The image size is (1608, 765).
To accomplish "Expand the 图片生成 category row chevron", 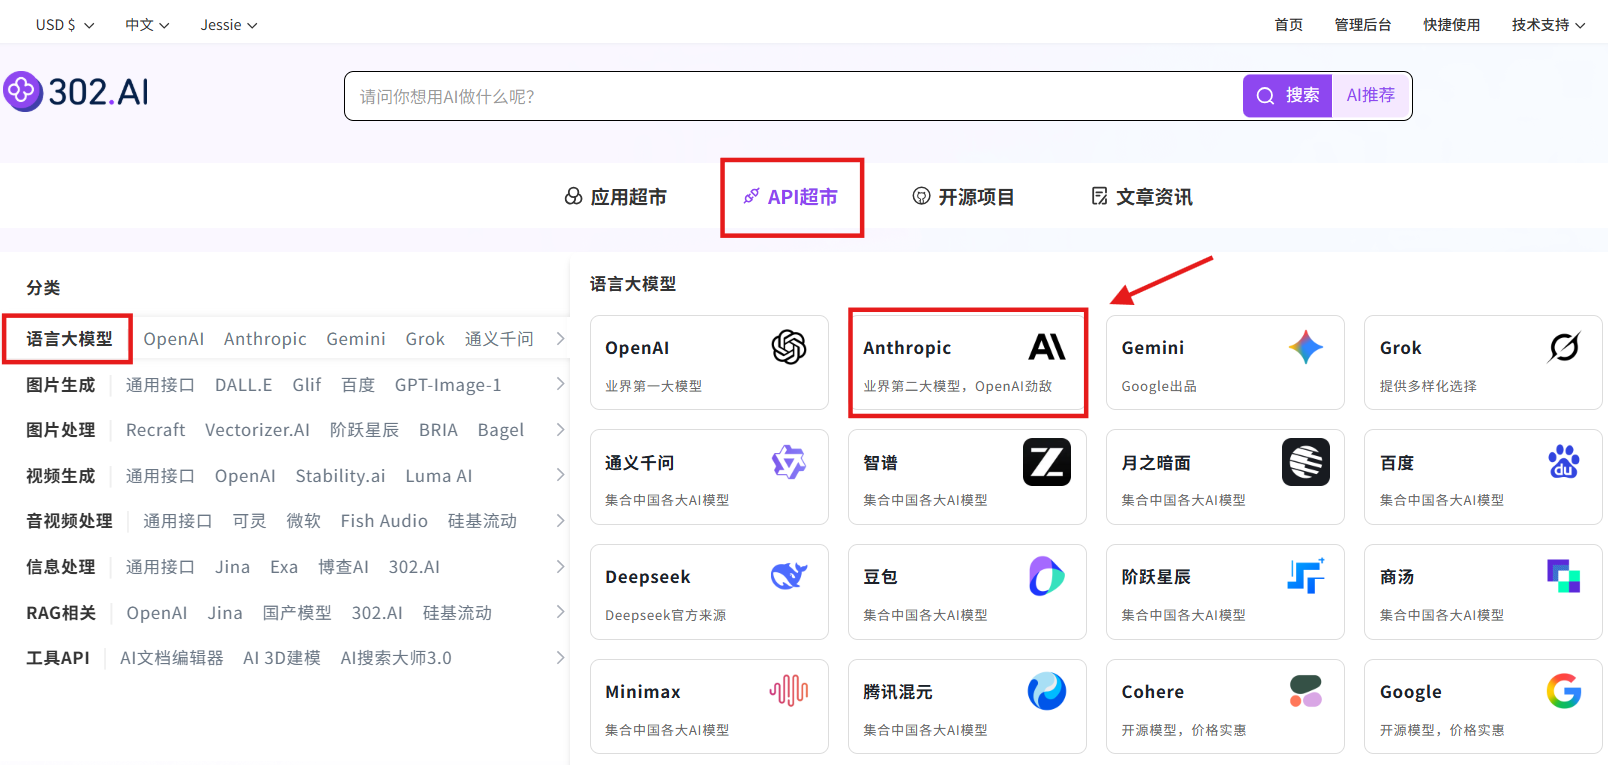I will pos(560,384).
